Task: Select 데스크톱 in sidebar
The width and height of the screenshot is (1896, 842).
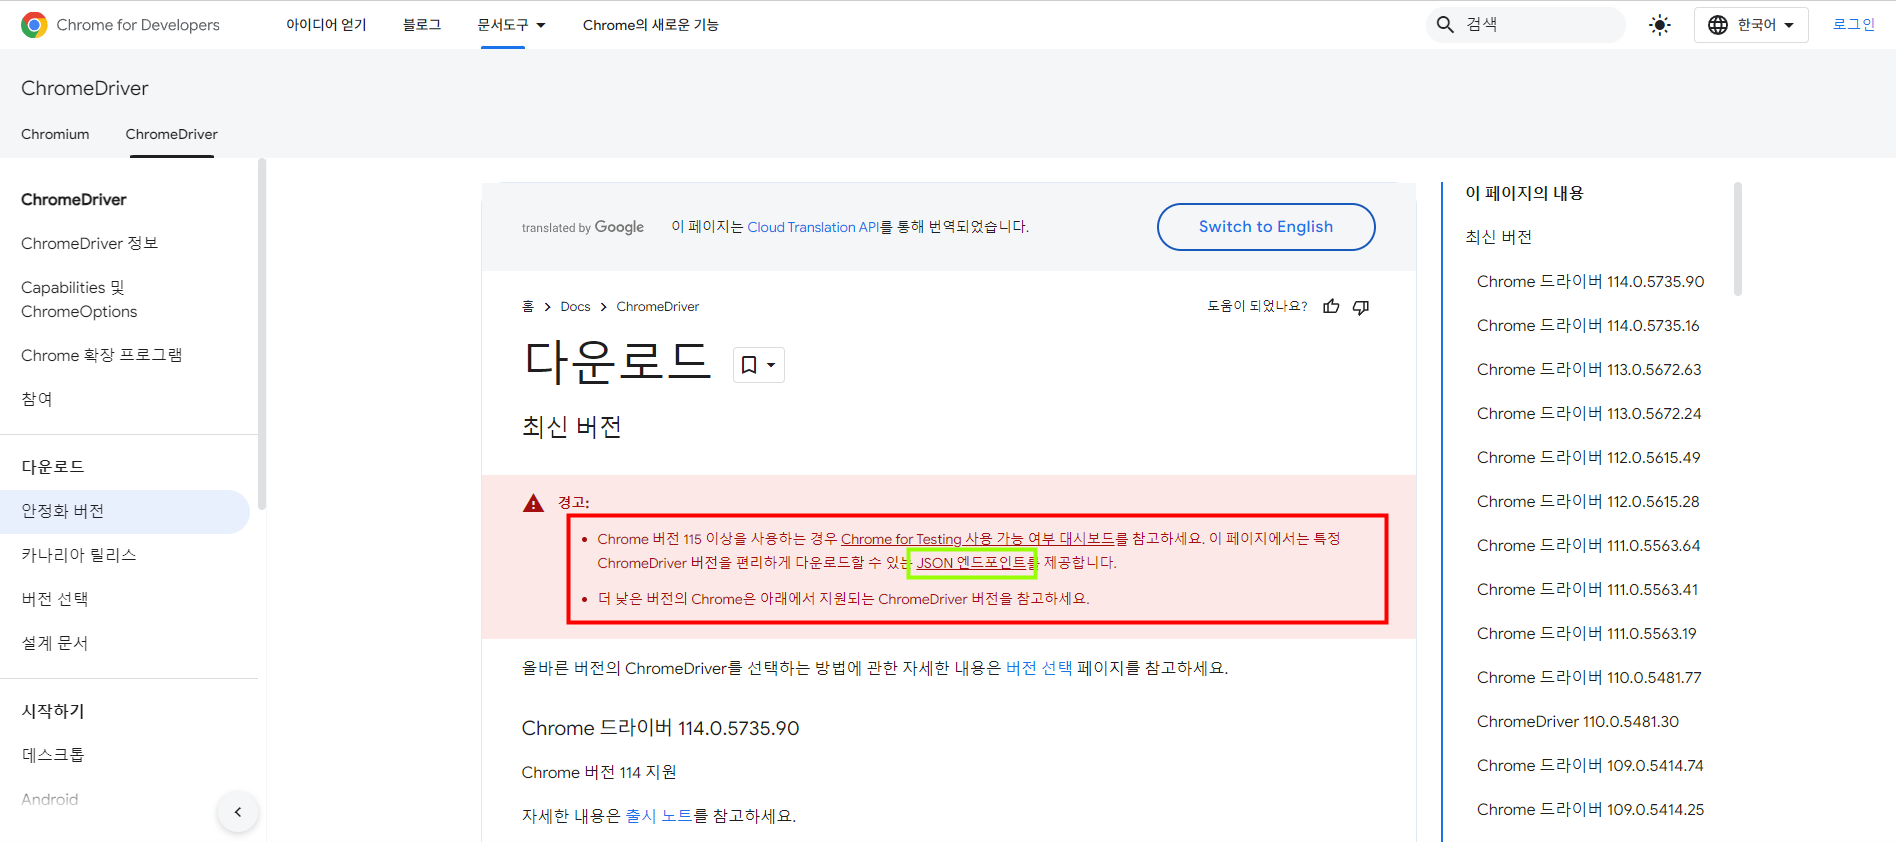Action: [53, 755]
